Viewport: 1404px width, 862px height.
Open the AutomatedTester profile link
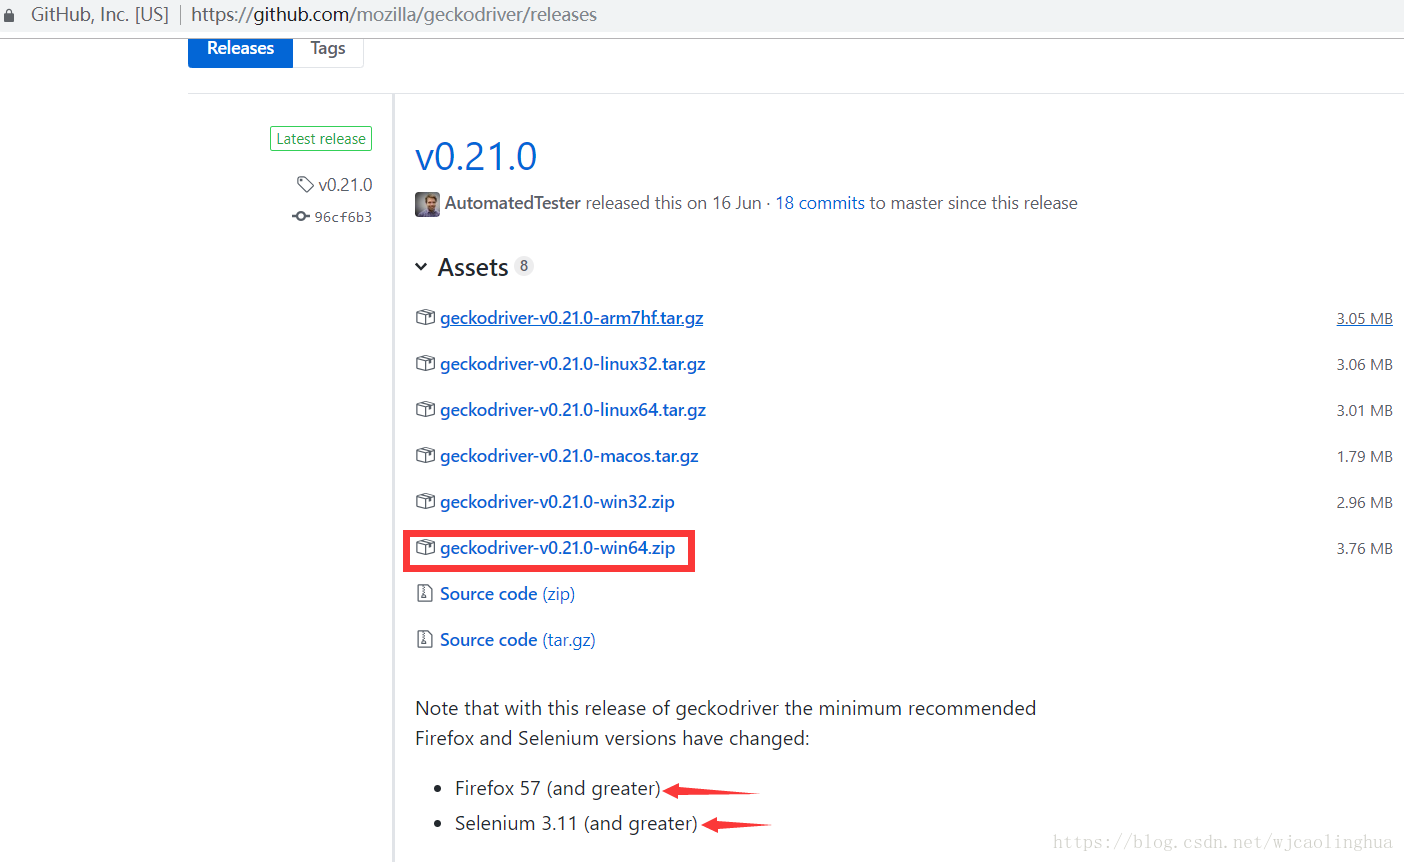pos(513,203)
